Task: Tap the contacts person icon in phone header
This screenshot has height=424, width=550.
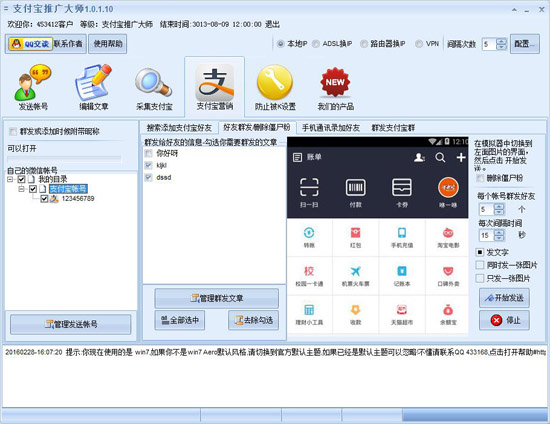Action: click(419, 157)
